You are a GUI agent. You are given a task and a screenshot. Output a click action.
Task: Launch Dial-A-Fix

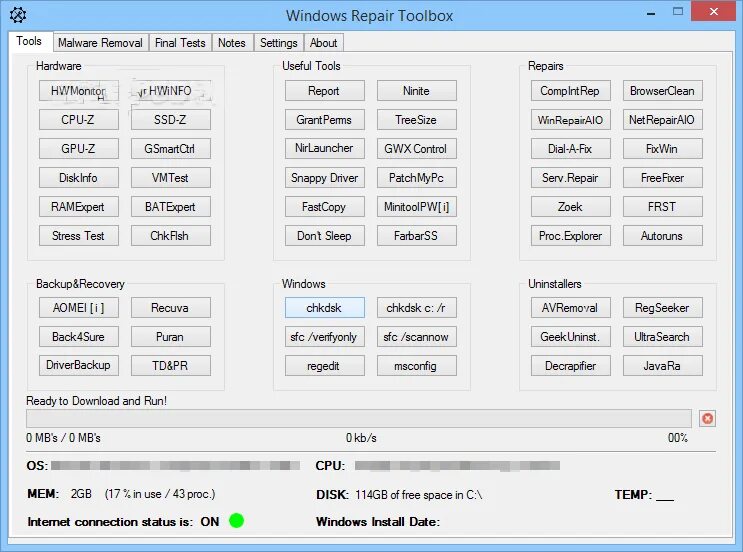571,148
